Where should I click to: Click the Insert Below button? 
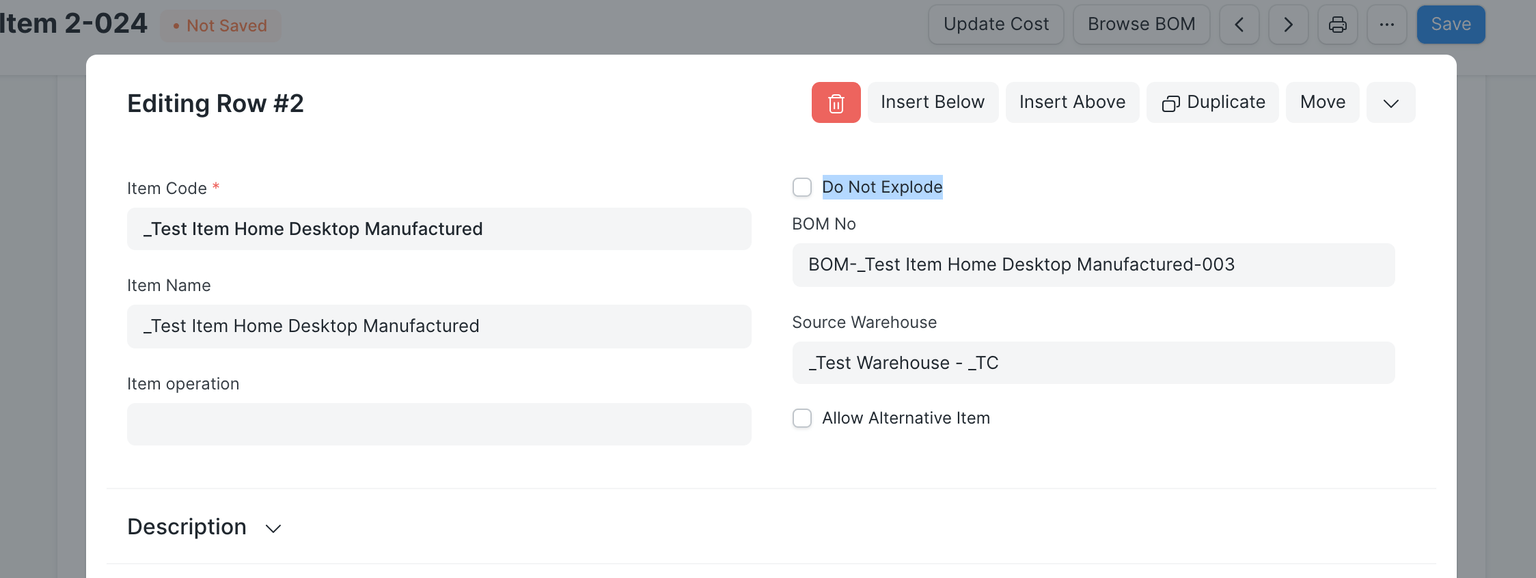932,103
